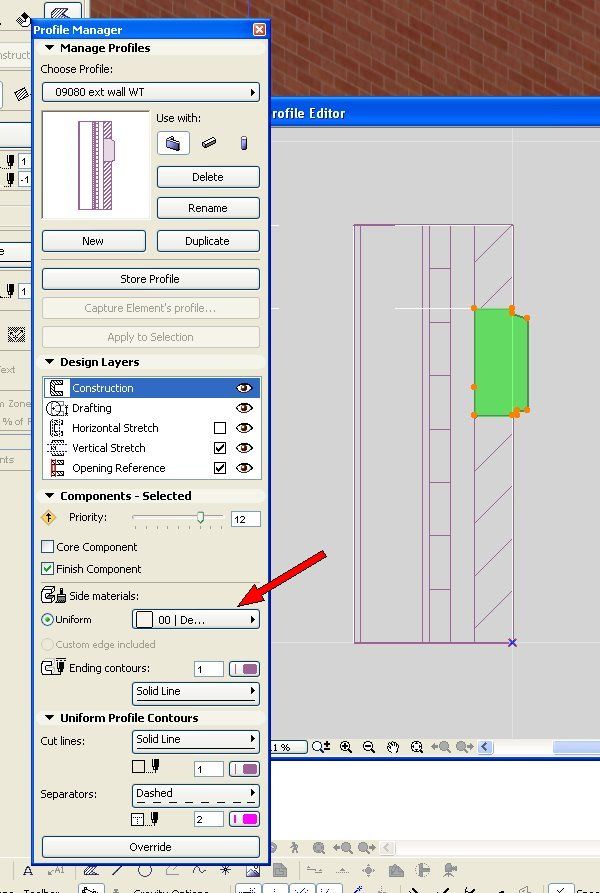Enable the Horizontal Stretch checkbox
600x893 pixels.
click(x=220, y=428)
